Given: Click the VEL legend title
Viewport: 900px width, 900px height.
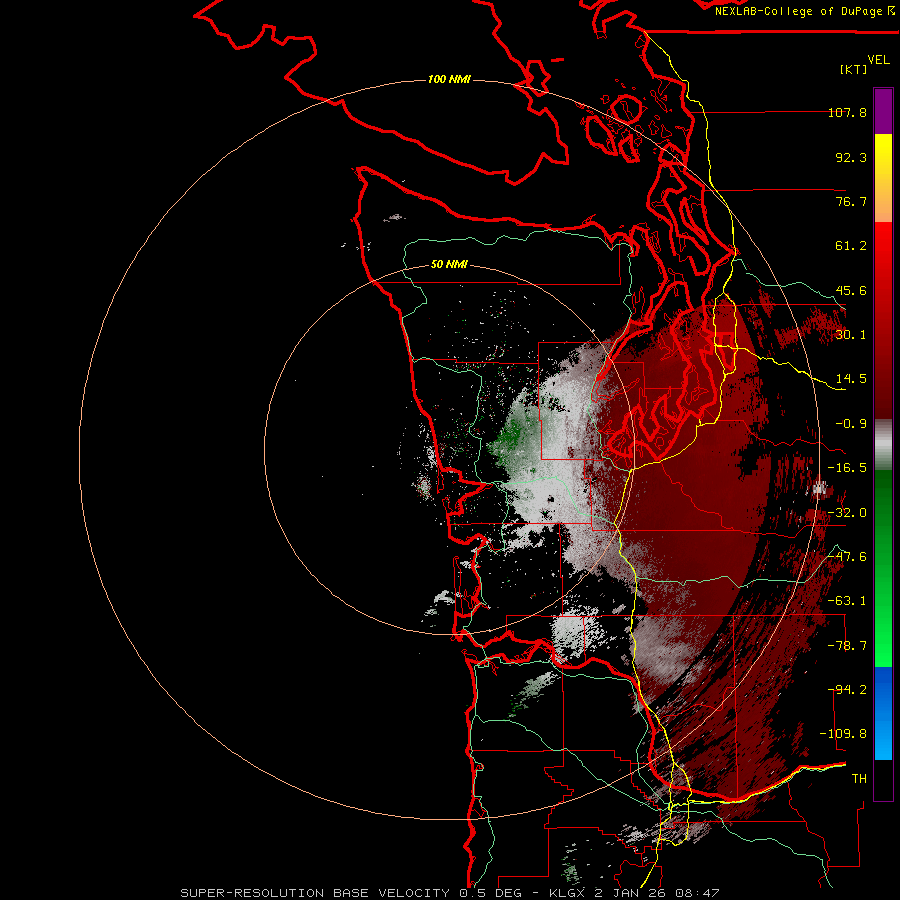Looking at the screenshot, I should (x=878, y=60).
